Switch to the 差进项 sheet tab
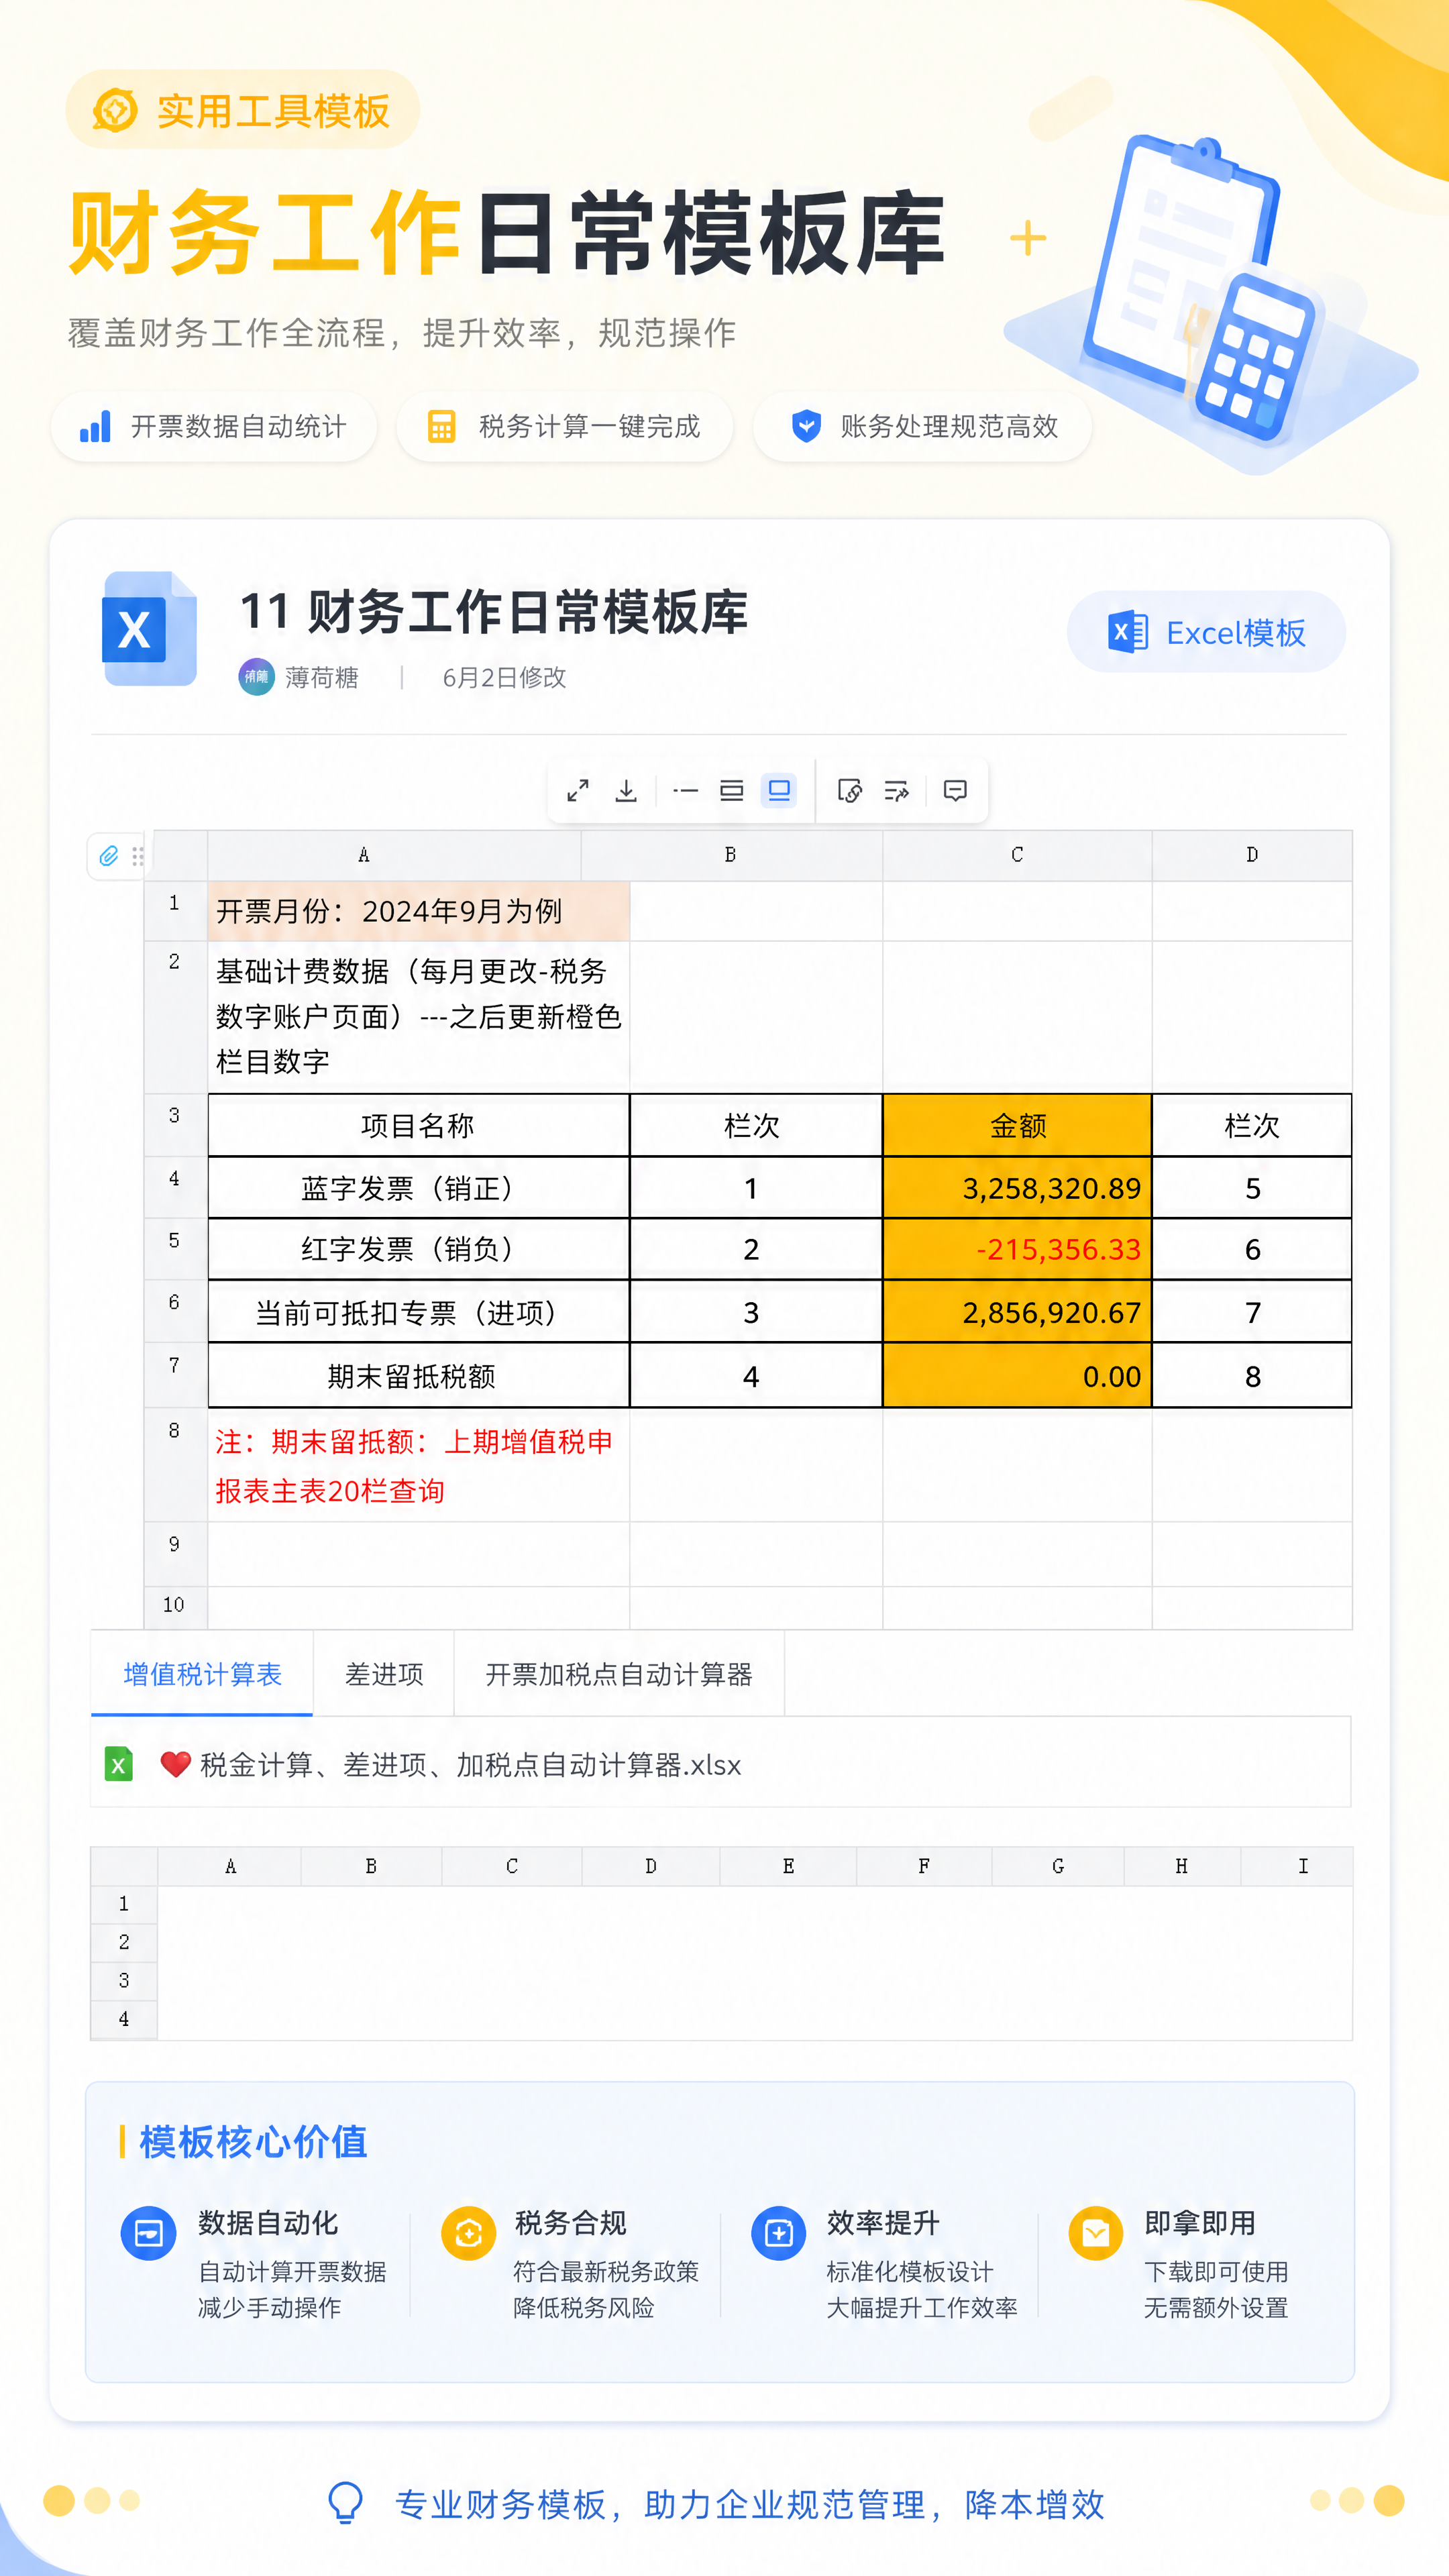The height and width of the screenshot is (2576, 1449). tap(384, 1674)
